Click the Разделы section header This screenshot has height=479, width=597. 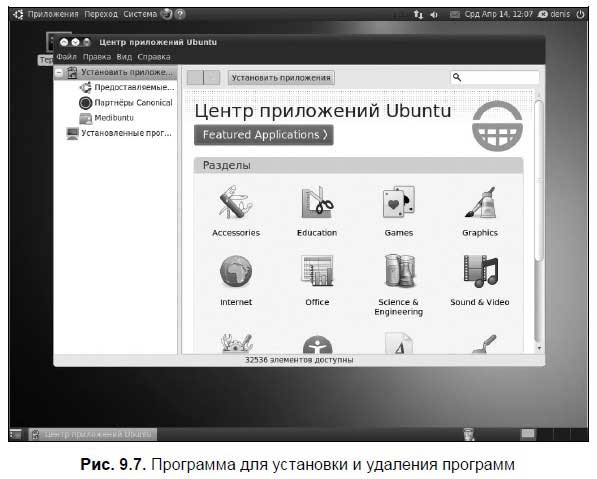(358, 165)
